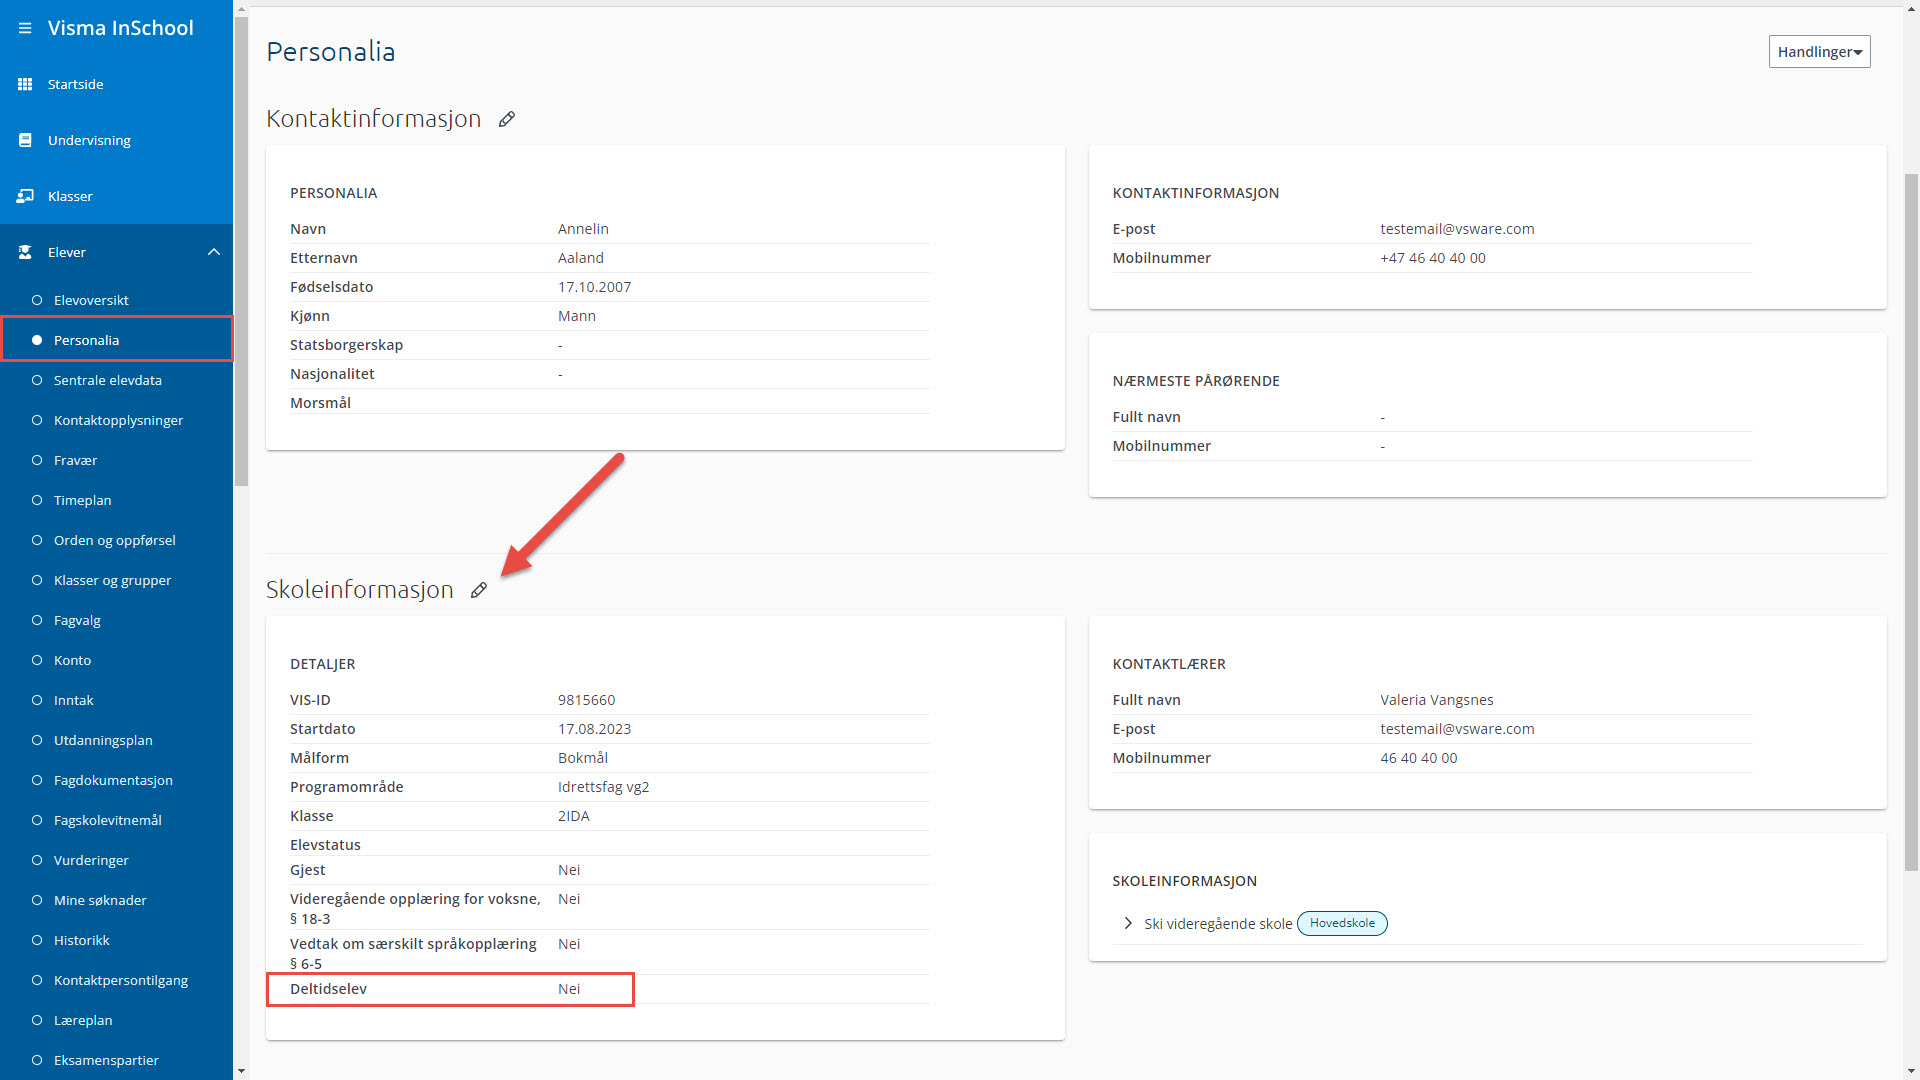Click Startdato value 17.08.2023

click(x=595, y=729)
